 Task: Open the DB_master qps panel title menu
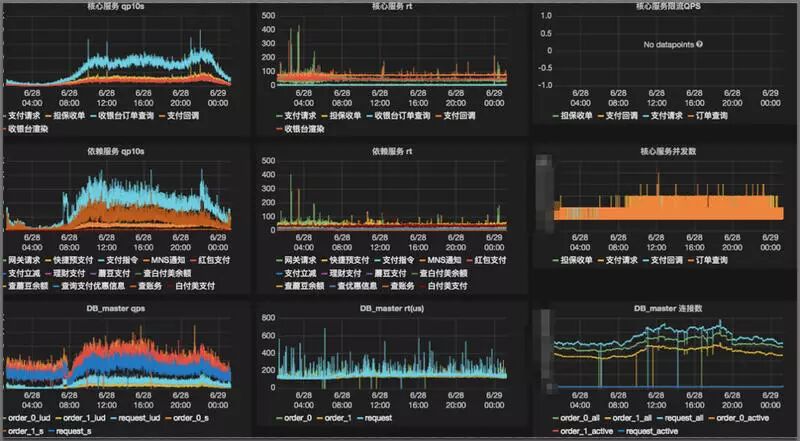coord(116,308)
